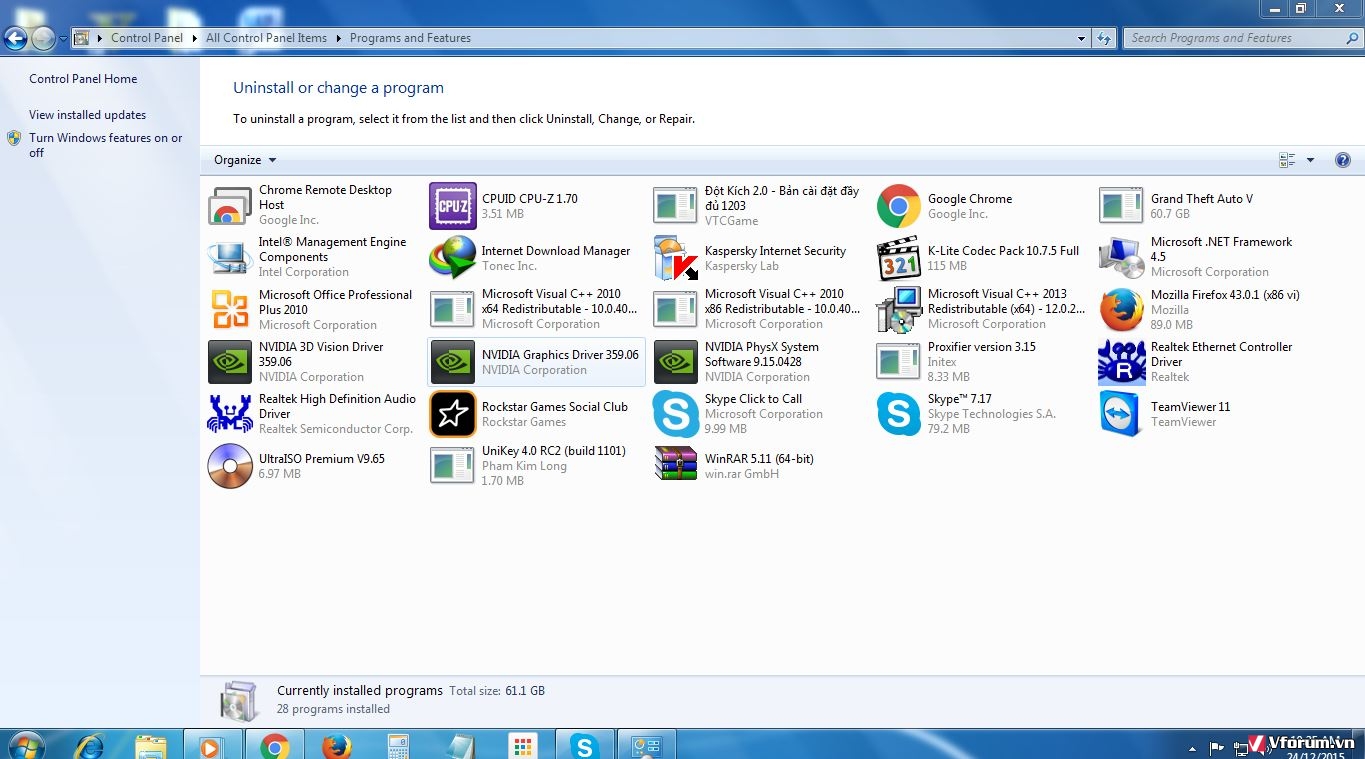Select the Realtek High Definition Audio icon

pos(230,414)
